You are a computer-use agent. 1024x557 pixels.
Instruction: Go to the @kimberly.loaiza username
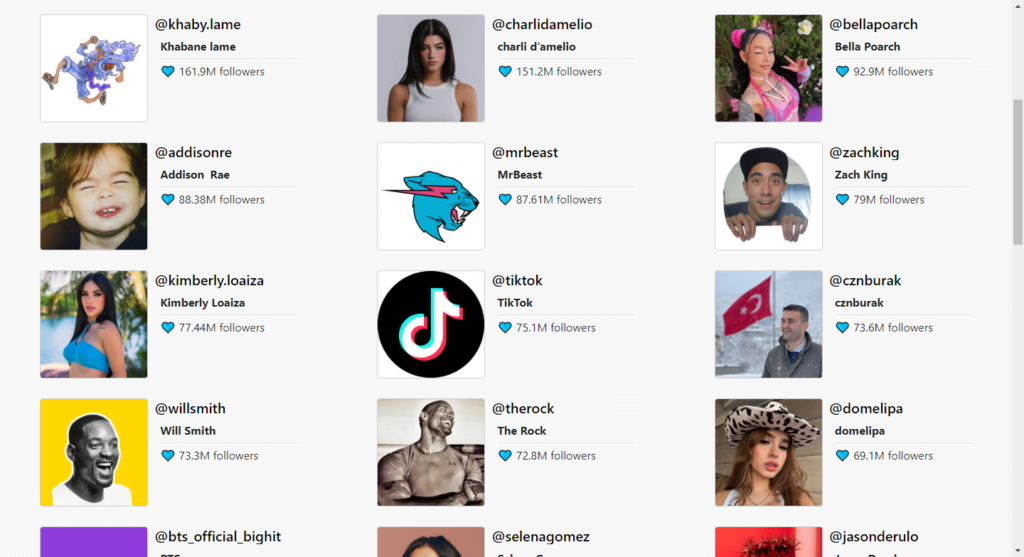click(x=210, y=280)
